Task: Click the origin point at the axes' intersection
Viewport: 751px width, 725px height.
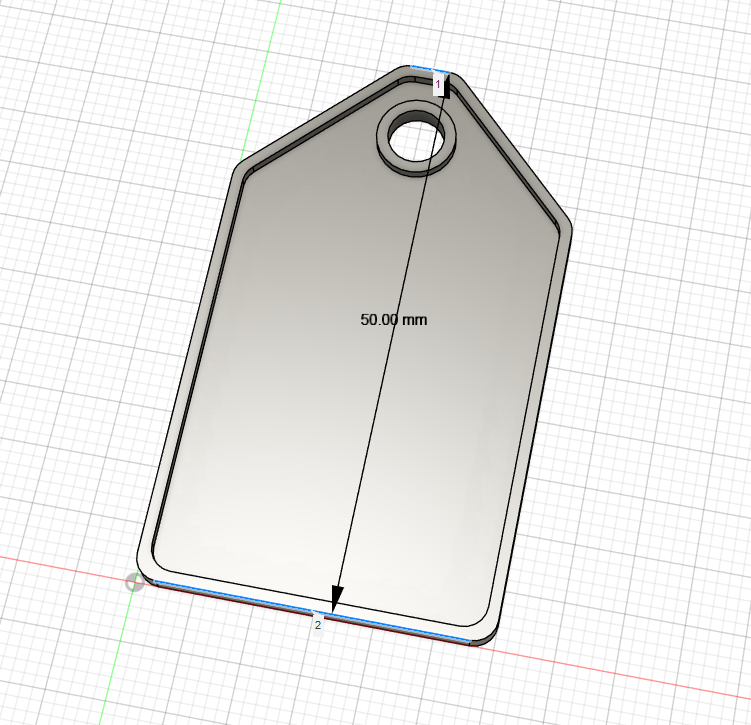Action: click(135, 583)
